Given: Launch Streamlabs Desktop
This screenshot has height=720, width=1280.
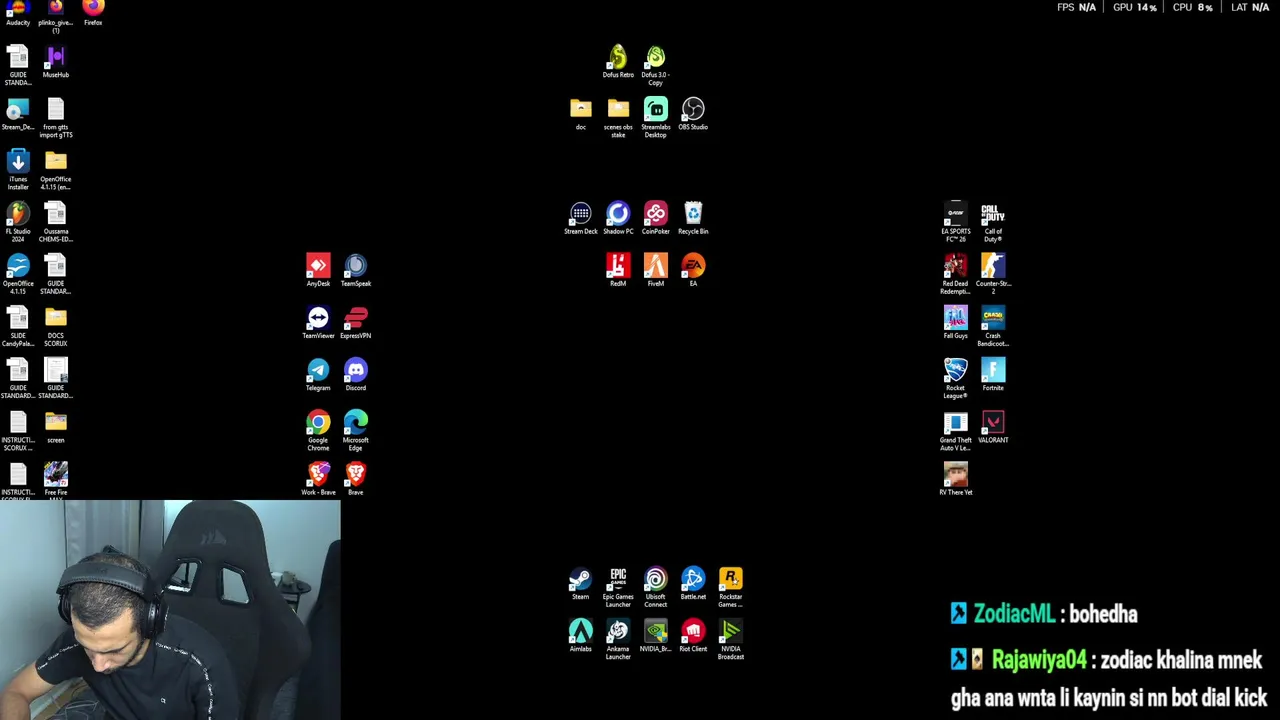Looking at the screenshot, I should pyautogui.click(x=655, y=118).
